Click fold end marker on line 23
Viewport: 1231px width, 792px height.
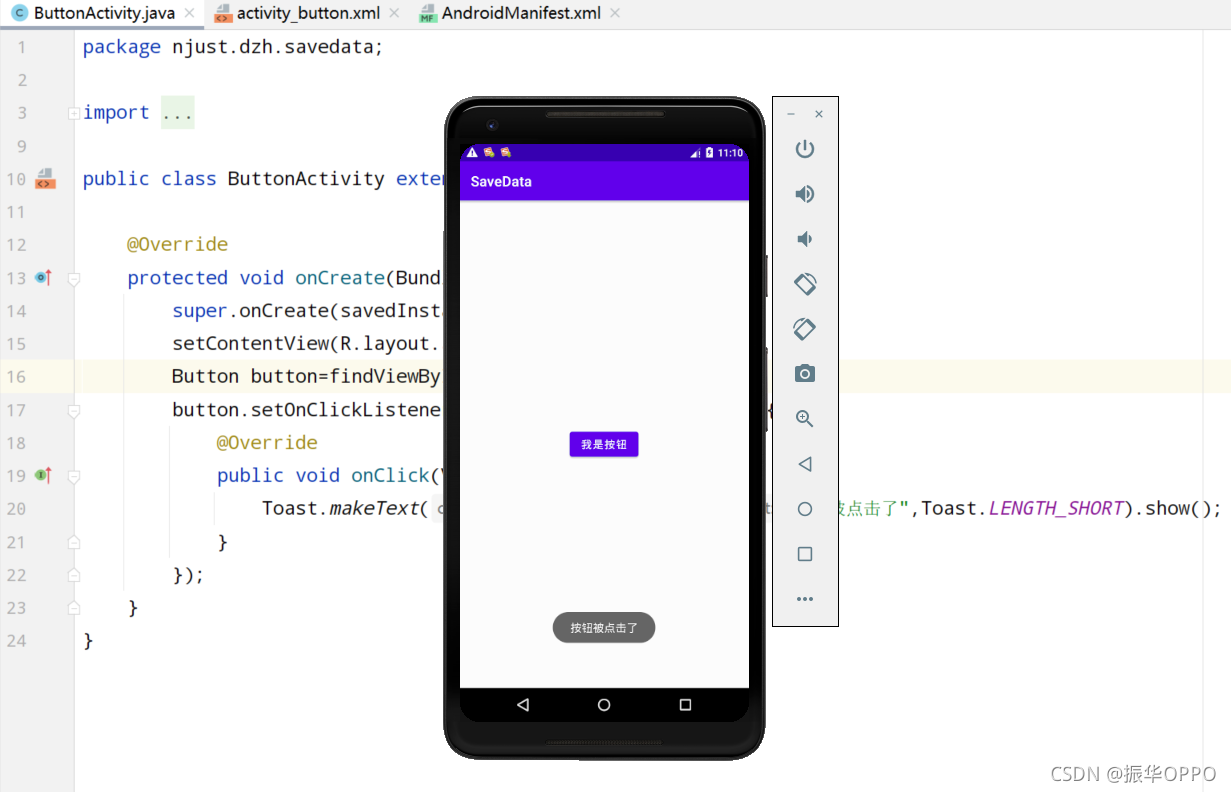click(x=74, y=608)
